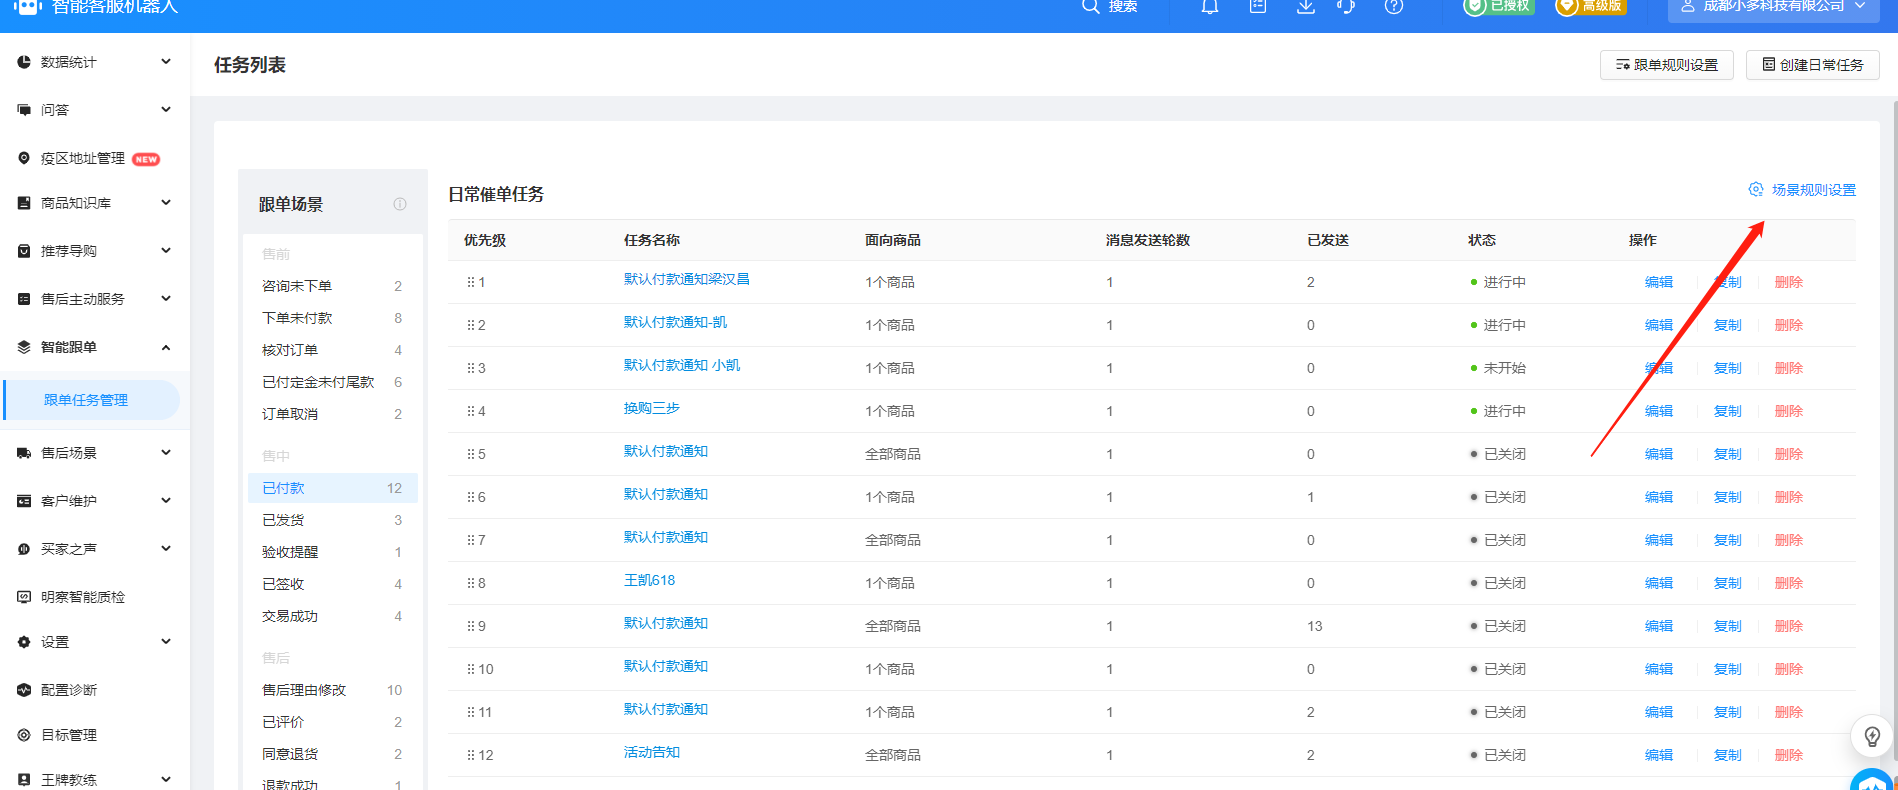Viewport: 1898px width, 790px height.
Task: Expand the 客户维护 menu chevron
Action: click(166, 501)
